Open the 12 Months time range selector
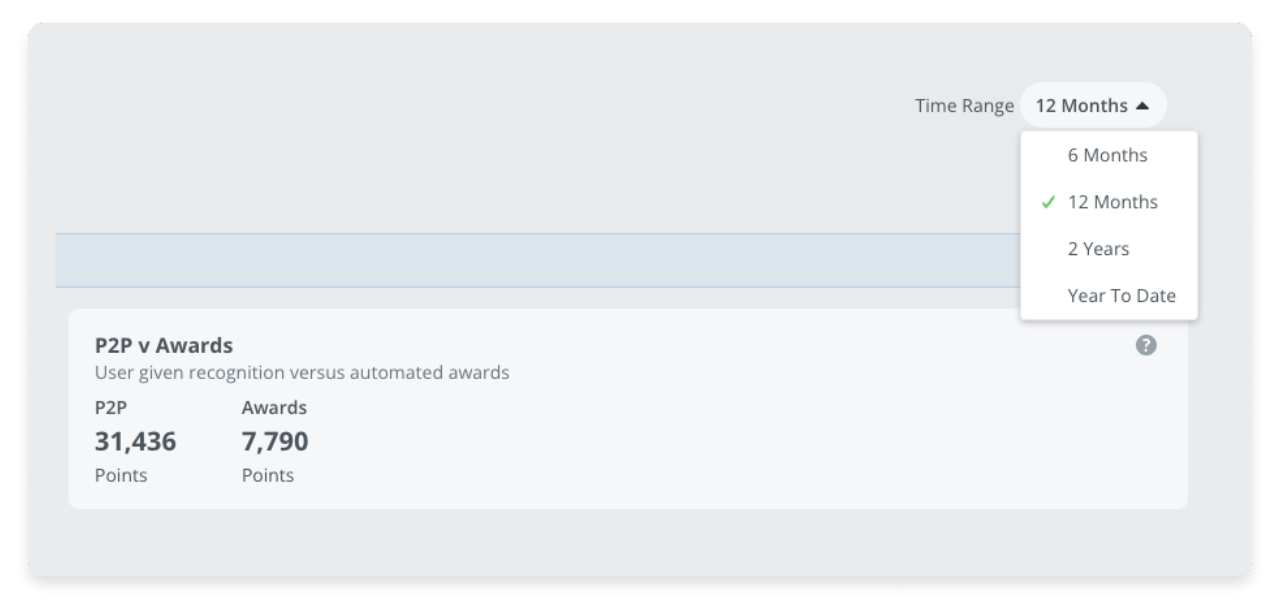Viewport: 1276px width, 612px height. [x=1092, y=105]
